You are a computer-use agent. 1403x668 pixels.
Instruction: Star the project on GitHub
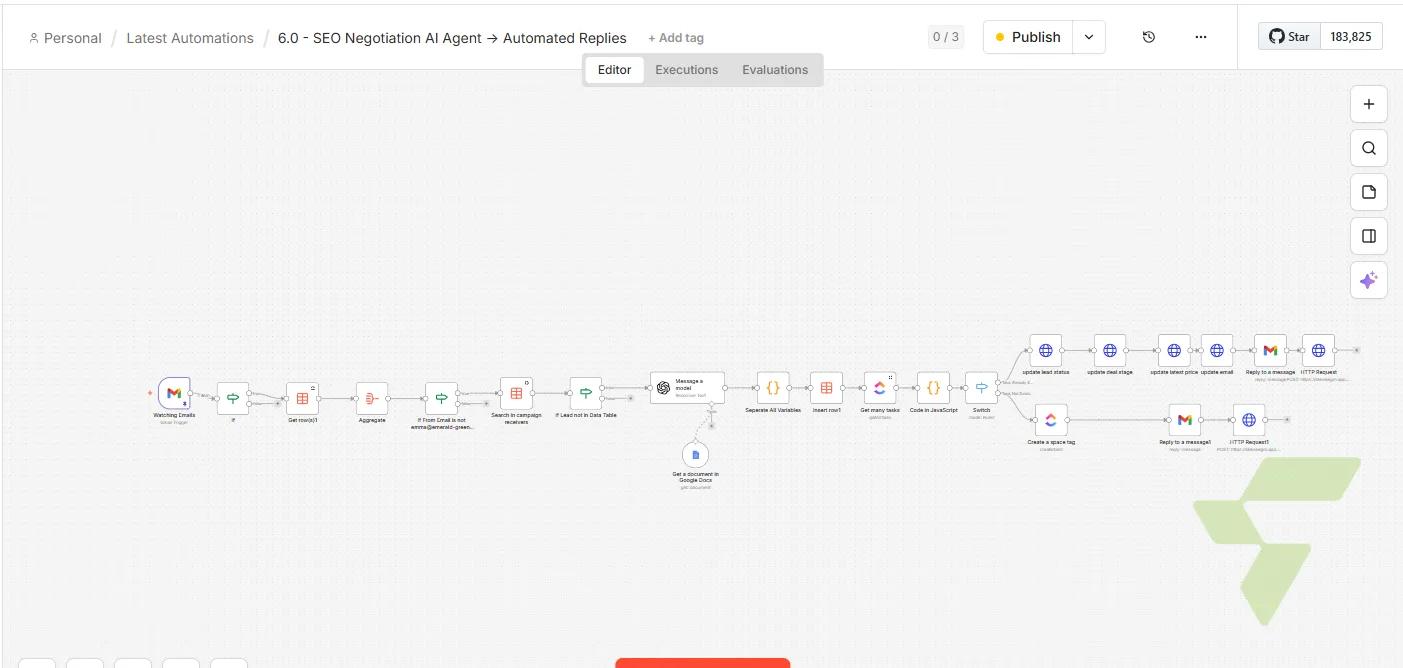coord(1289,37)
